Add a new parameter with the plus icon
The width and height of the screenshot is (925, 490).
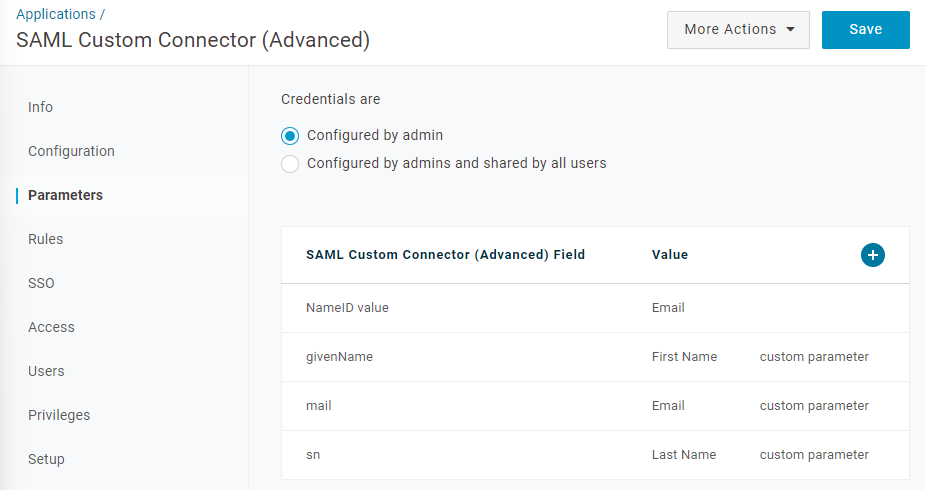point(872,255)
